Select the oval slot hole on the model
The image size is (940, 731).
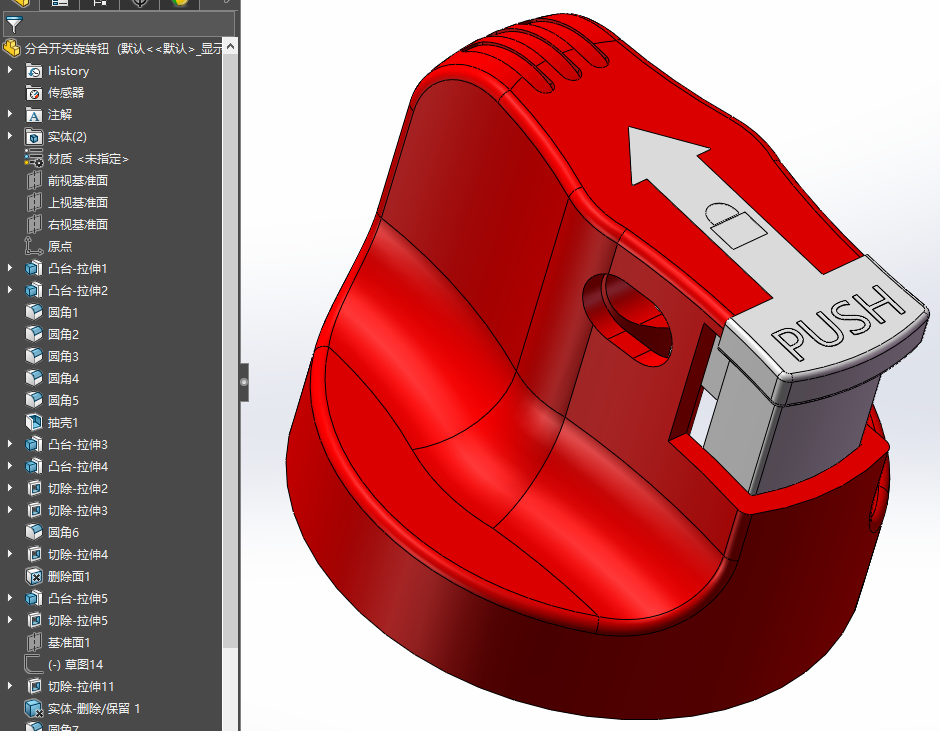click(626, 320)
